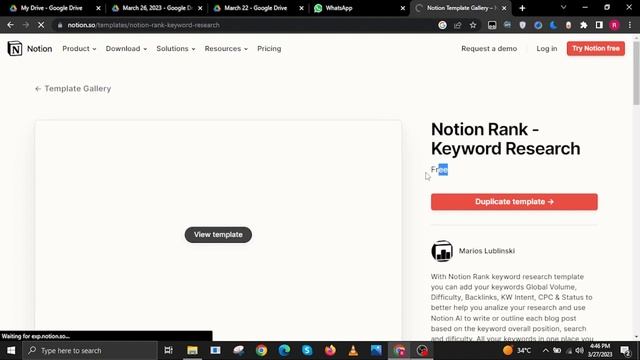Expand the Solutions menu

176,49
